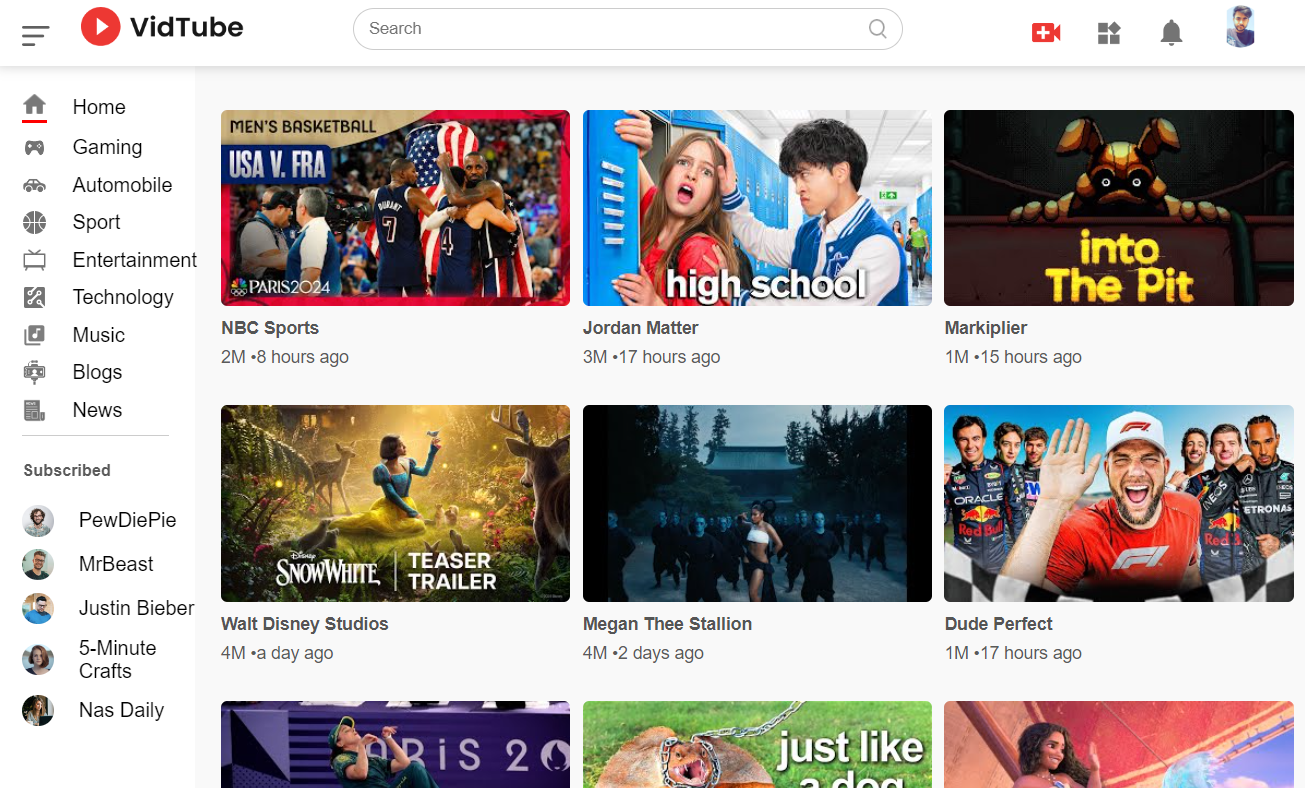Play the high school video thumbnail
Image resolution: width=1305 pixels, height=788 pixels.
pyautogui.click(x=757, y=208)
